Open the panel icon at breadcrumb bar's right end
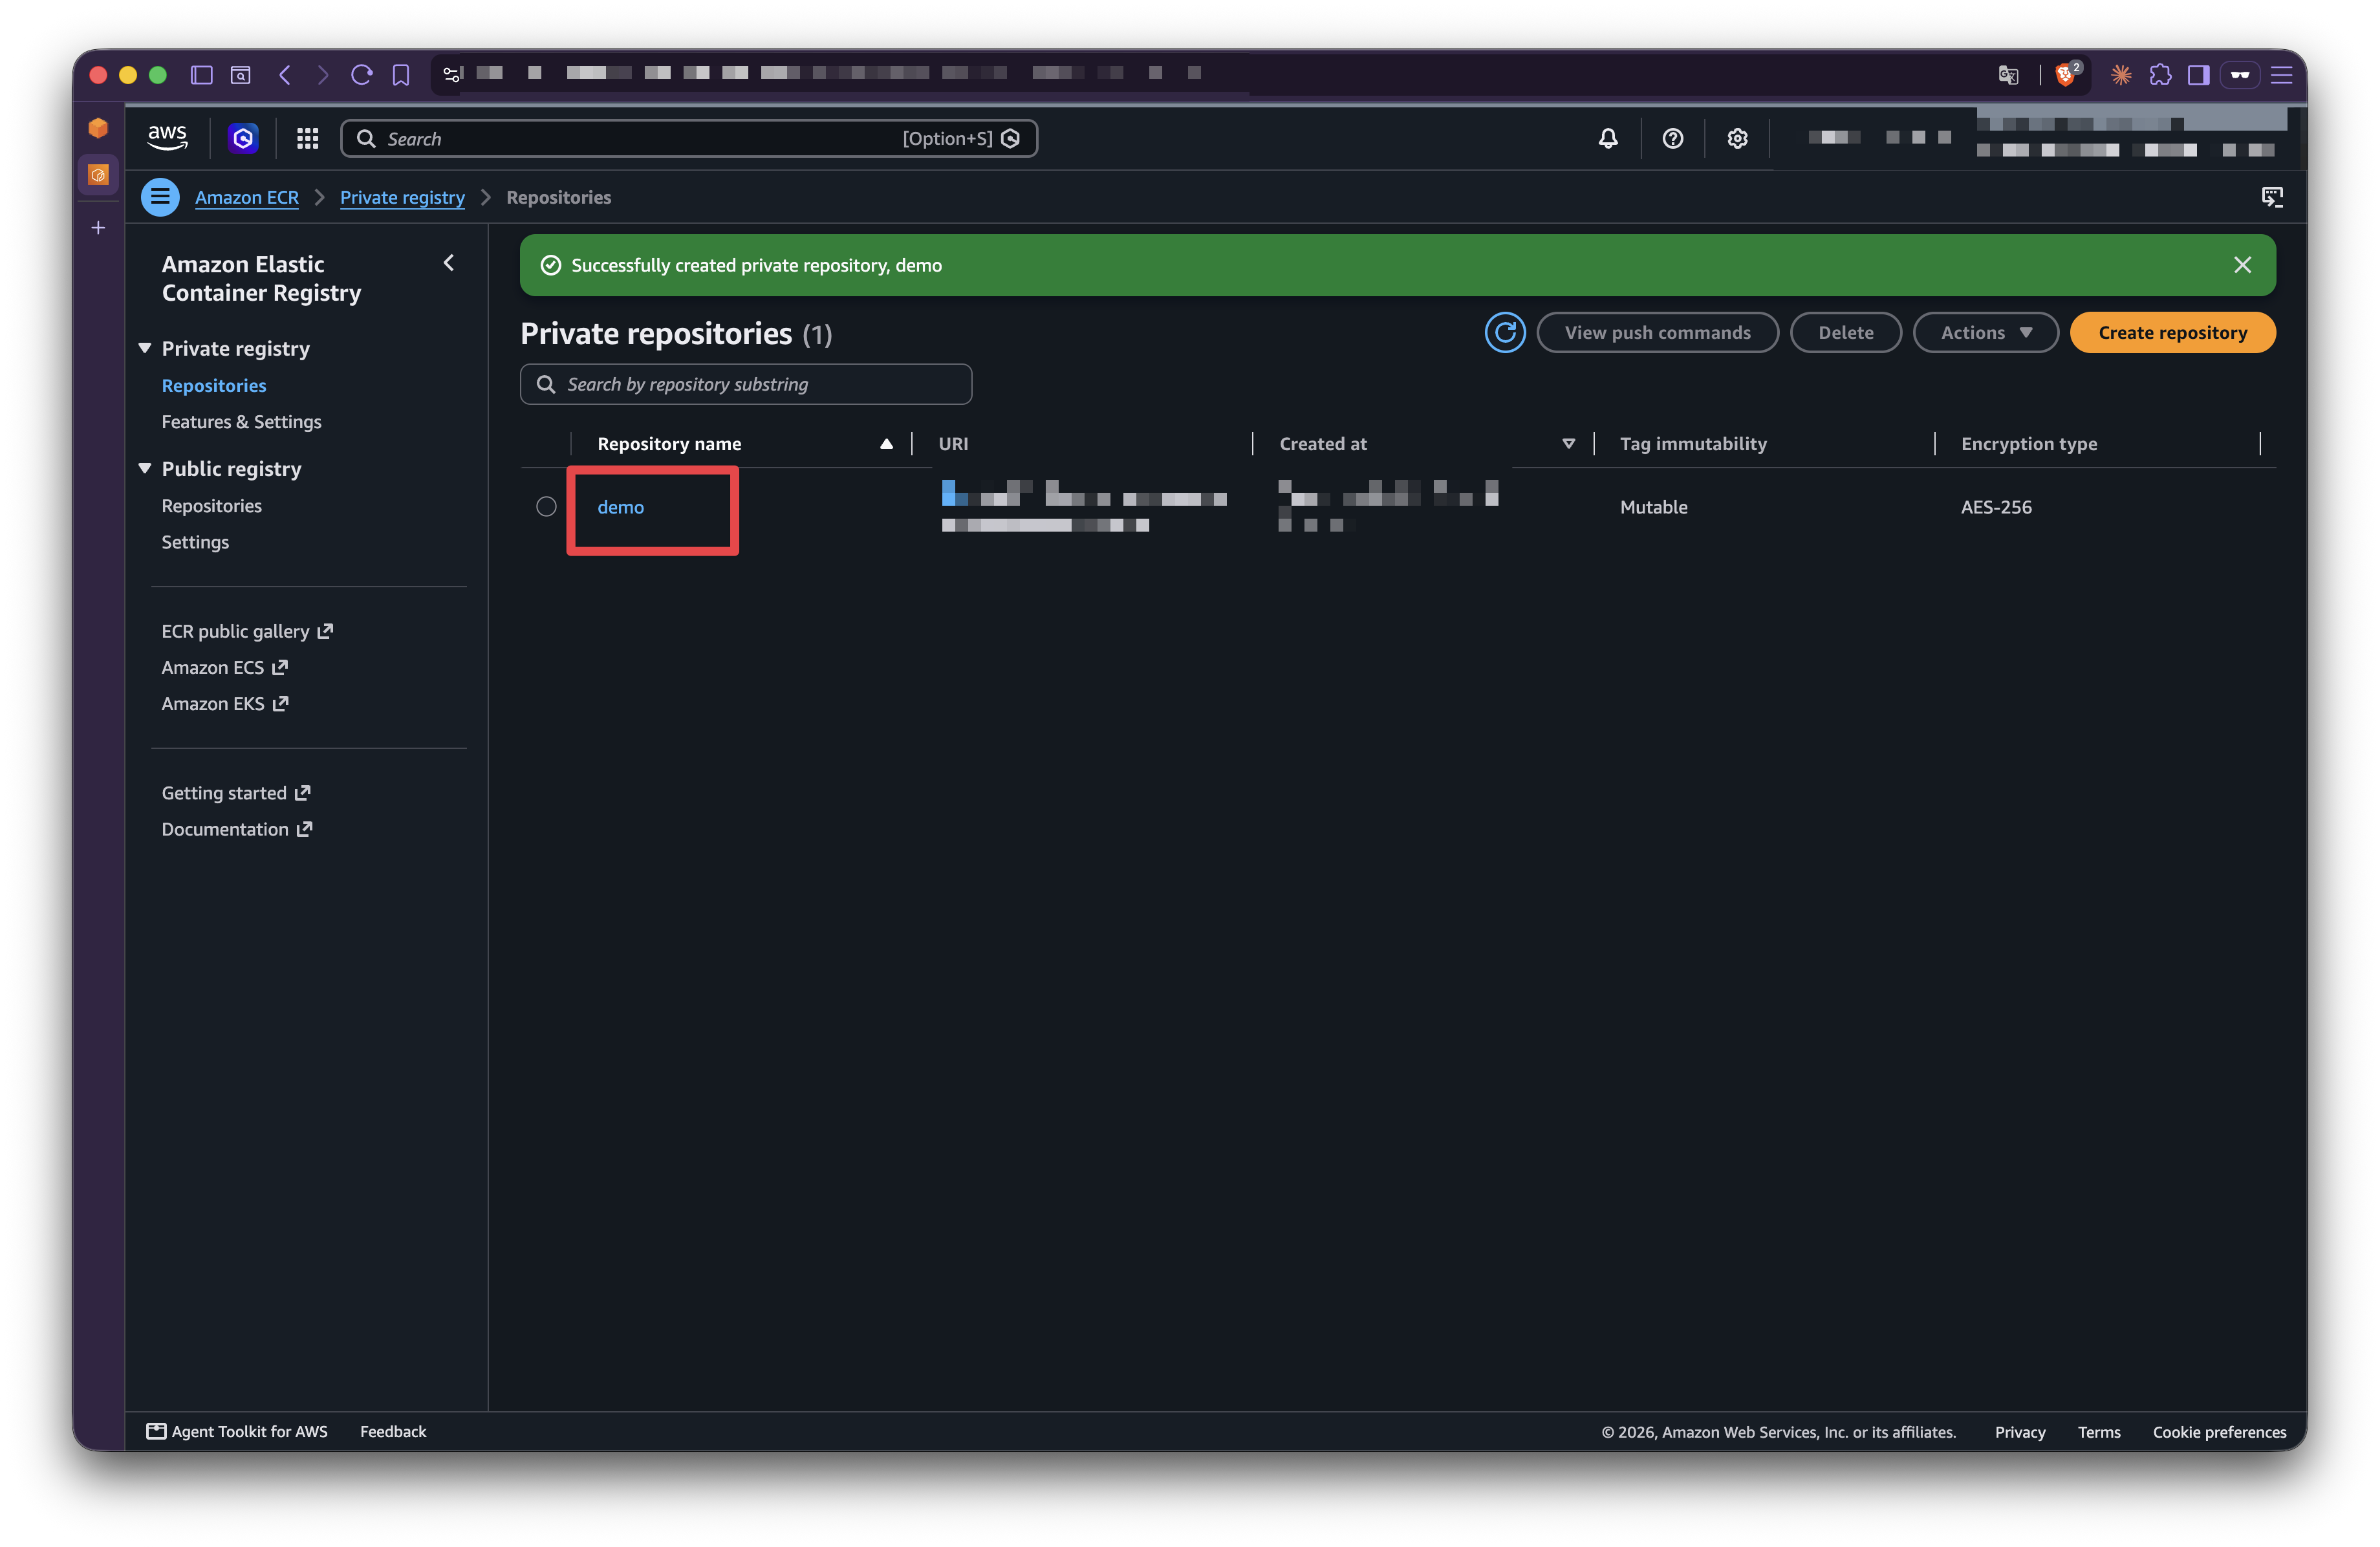This screenshot has width=2380, height=1547. click(2272, 197)
